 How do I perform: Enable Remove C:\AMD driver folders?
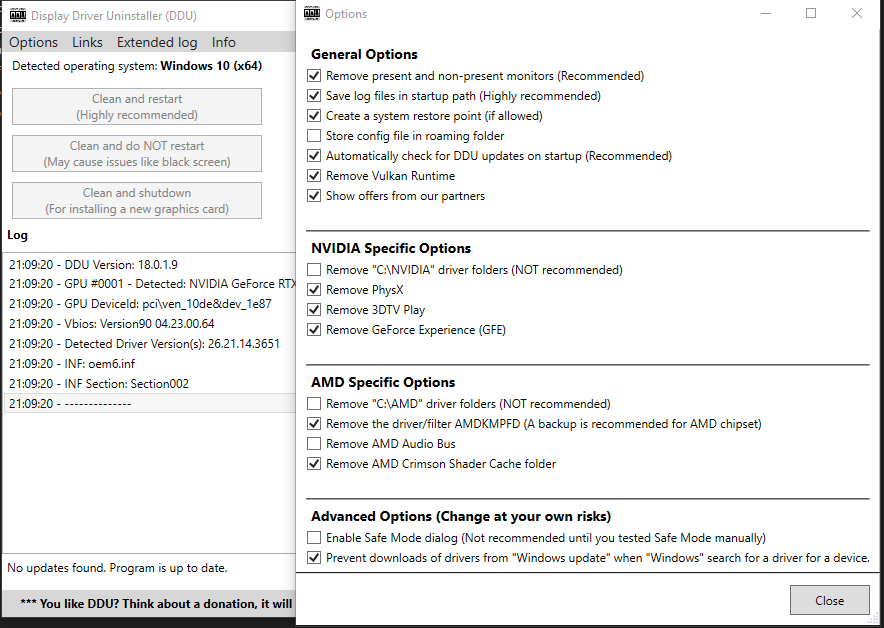(314, 404)
